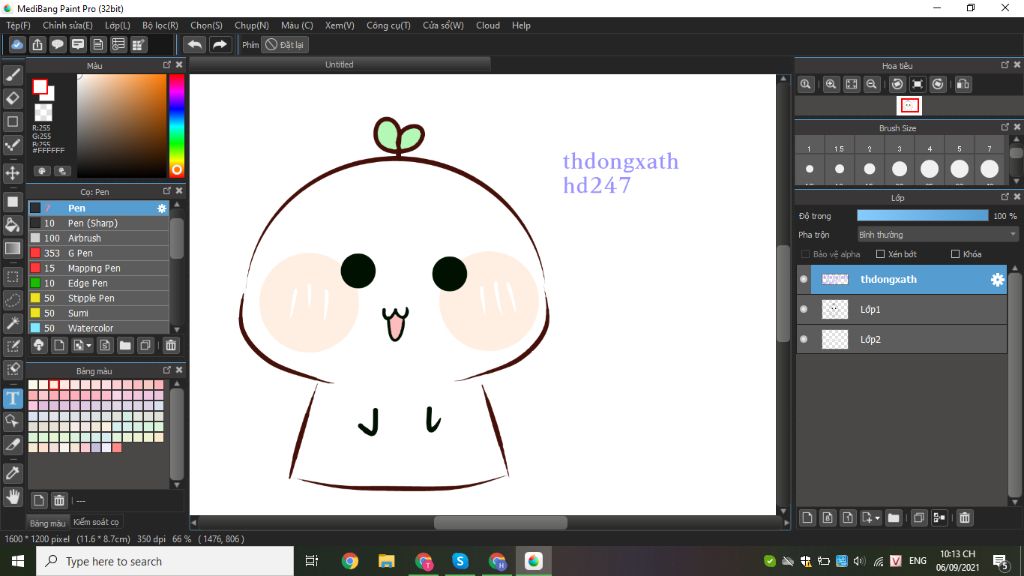The image size is (1024, 576).
Task: Open the Bộ lọc(R) menu
Action: [x=160, y=25]
